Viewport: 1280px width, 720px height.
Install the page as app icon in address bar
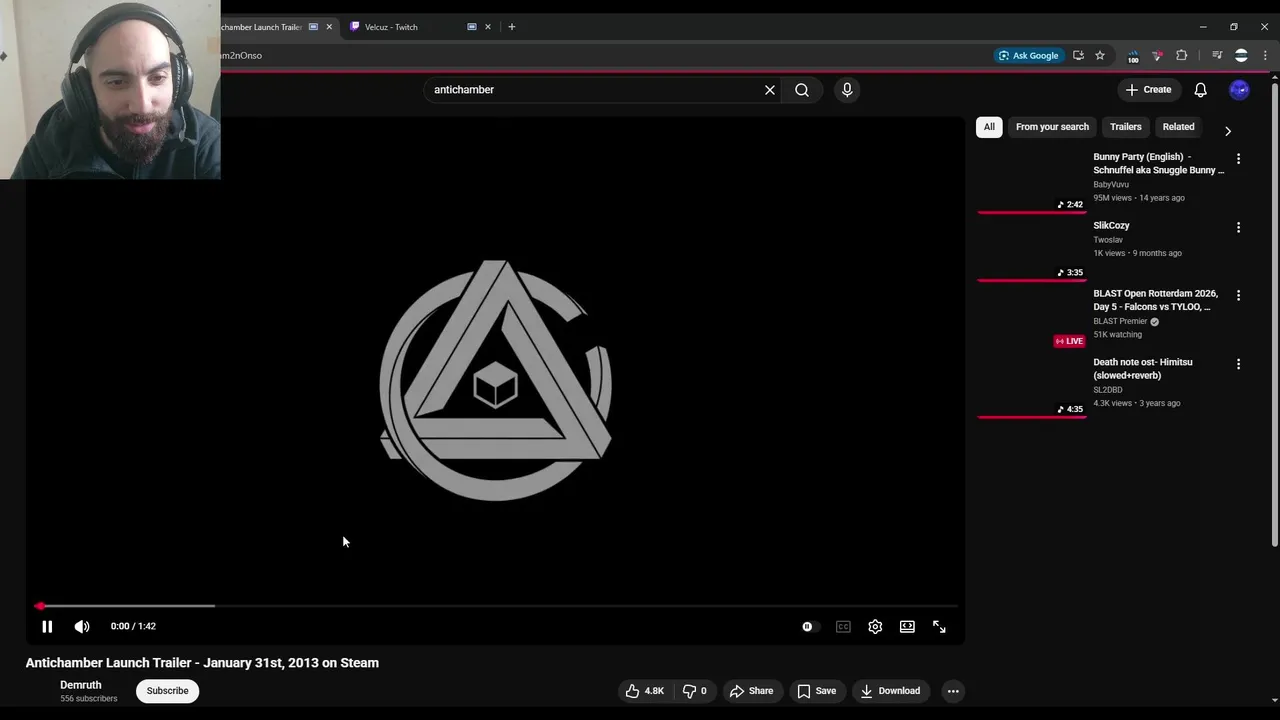[x=1078, y=56]
